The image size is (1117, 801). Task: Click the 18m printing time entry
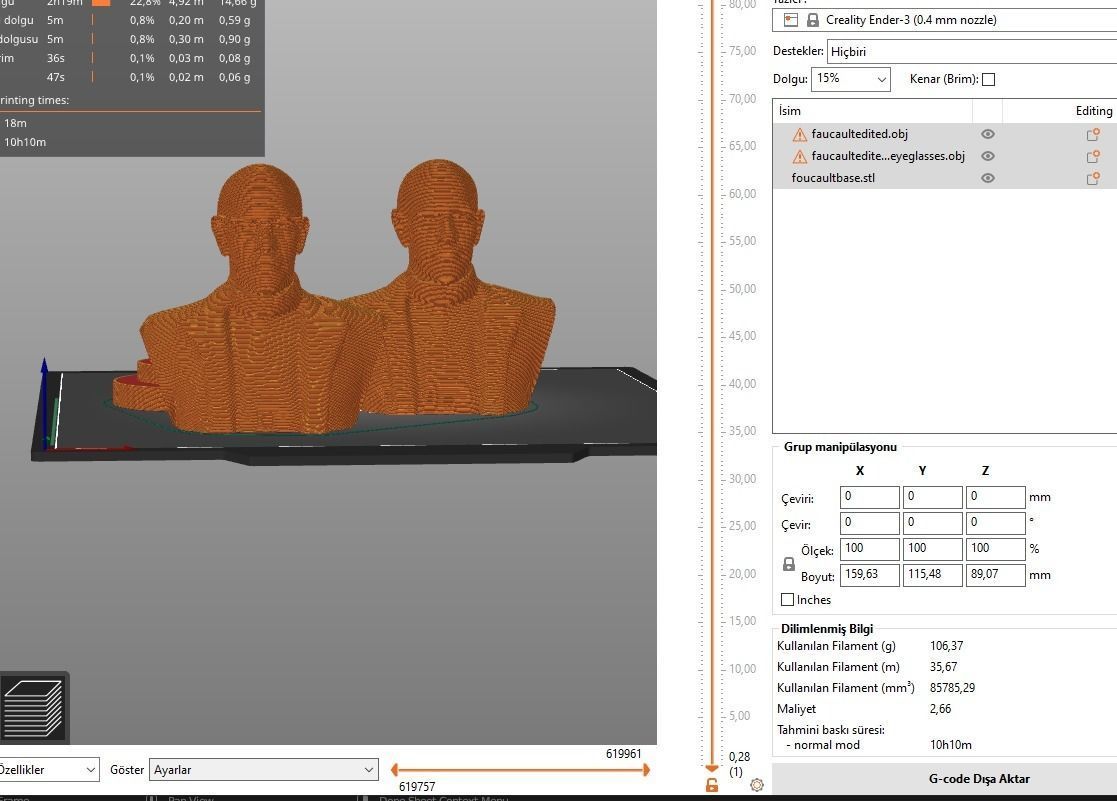[x=15, y=123]
